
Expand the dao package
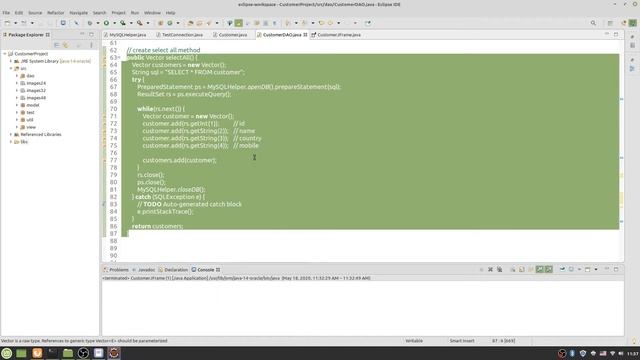point(17,76)
